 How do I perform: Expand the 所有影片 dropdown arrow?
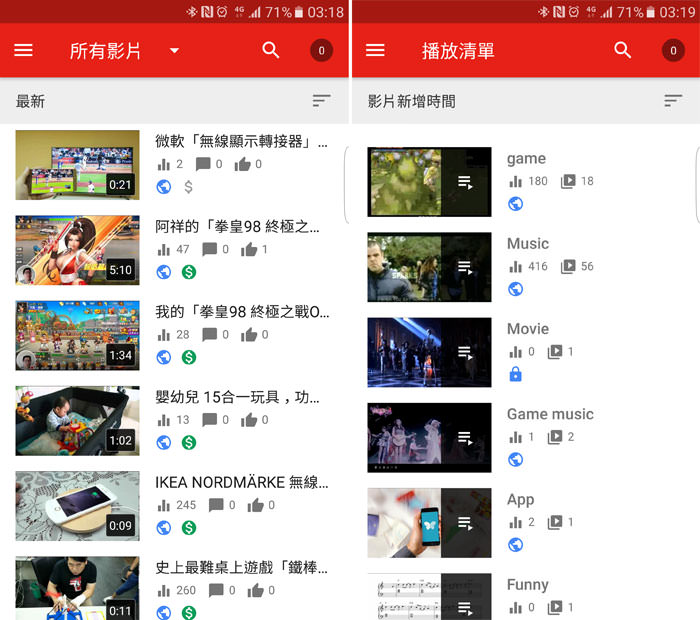[x=175, y=51]
